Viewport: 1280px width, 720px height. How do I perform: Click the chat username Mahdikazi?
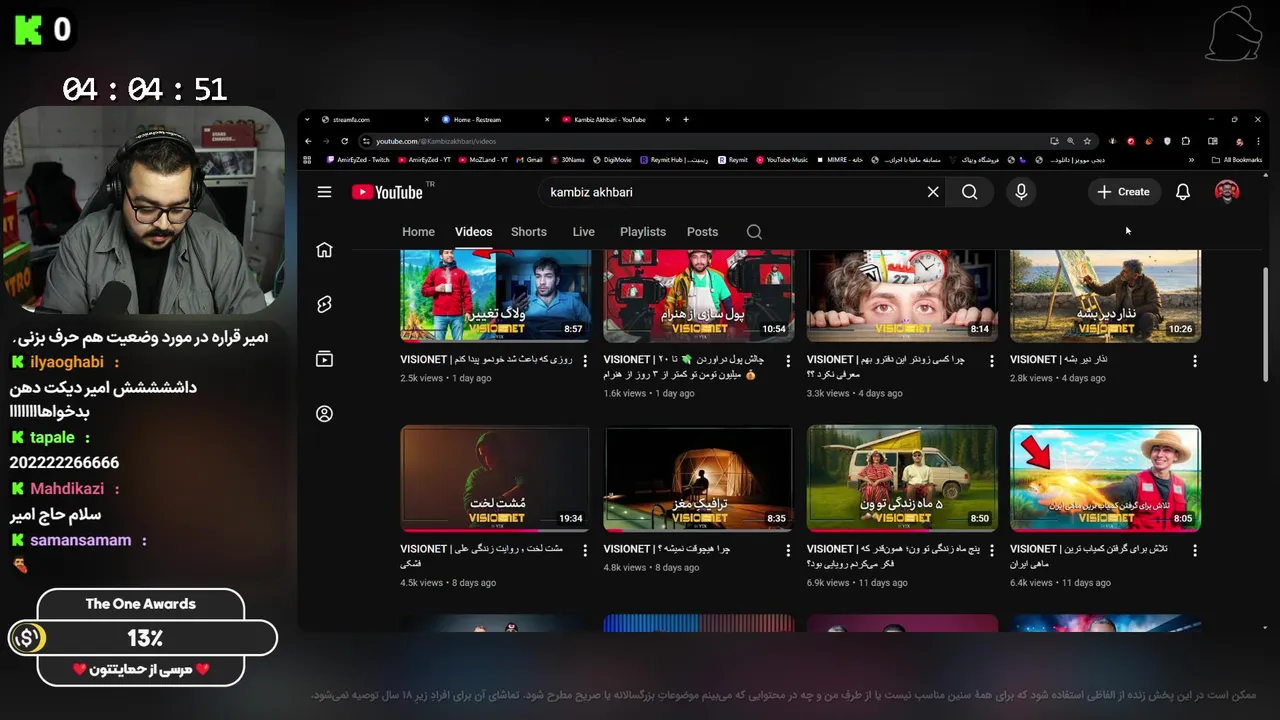pos(67,489)
